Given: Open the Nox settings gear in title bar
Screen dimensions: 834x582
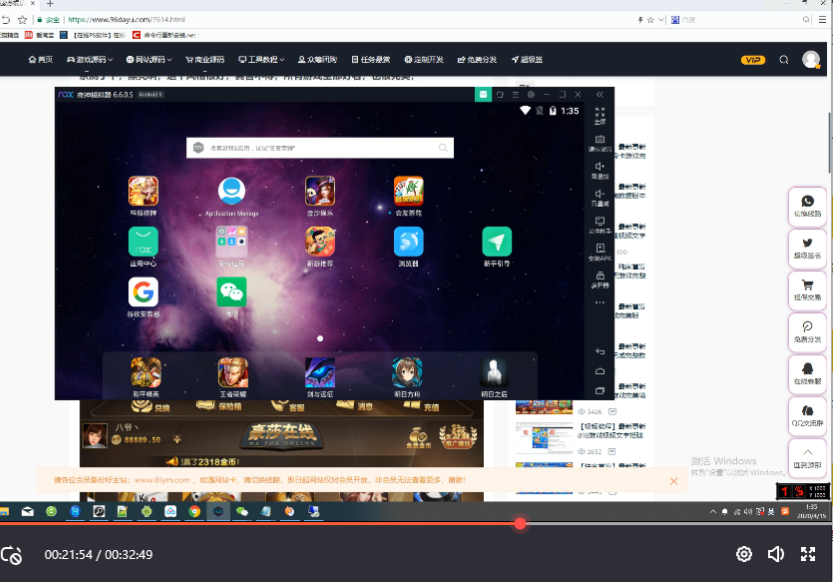Looking at the screenshot, I should point(531,94).
